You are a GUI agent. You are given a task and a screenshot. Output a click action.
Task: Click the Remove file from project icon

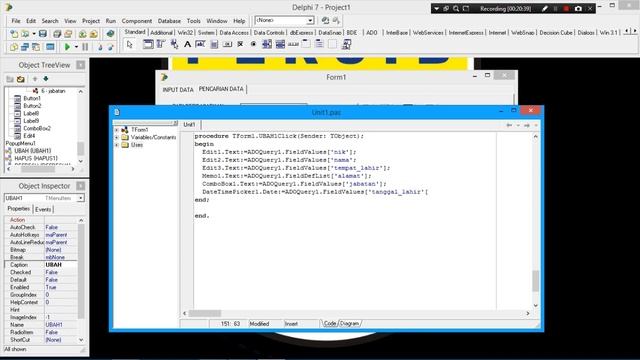(x=93, y=34)
